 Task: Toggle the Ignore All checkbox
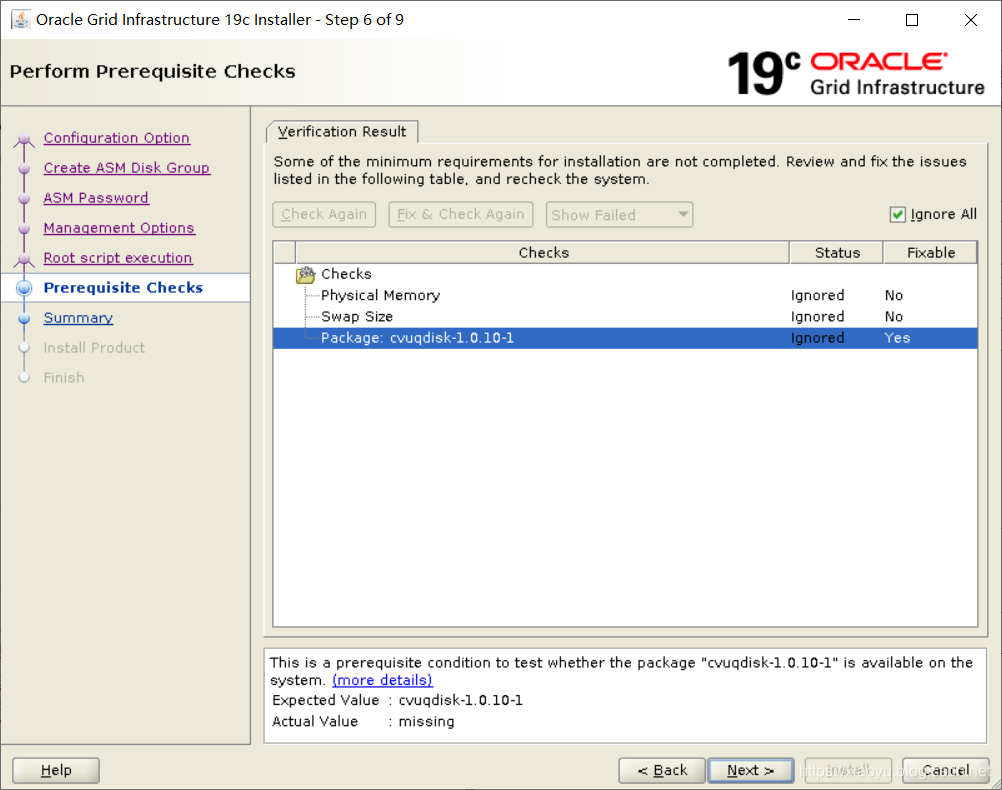[x=898, y=215]
